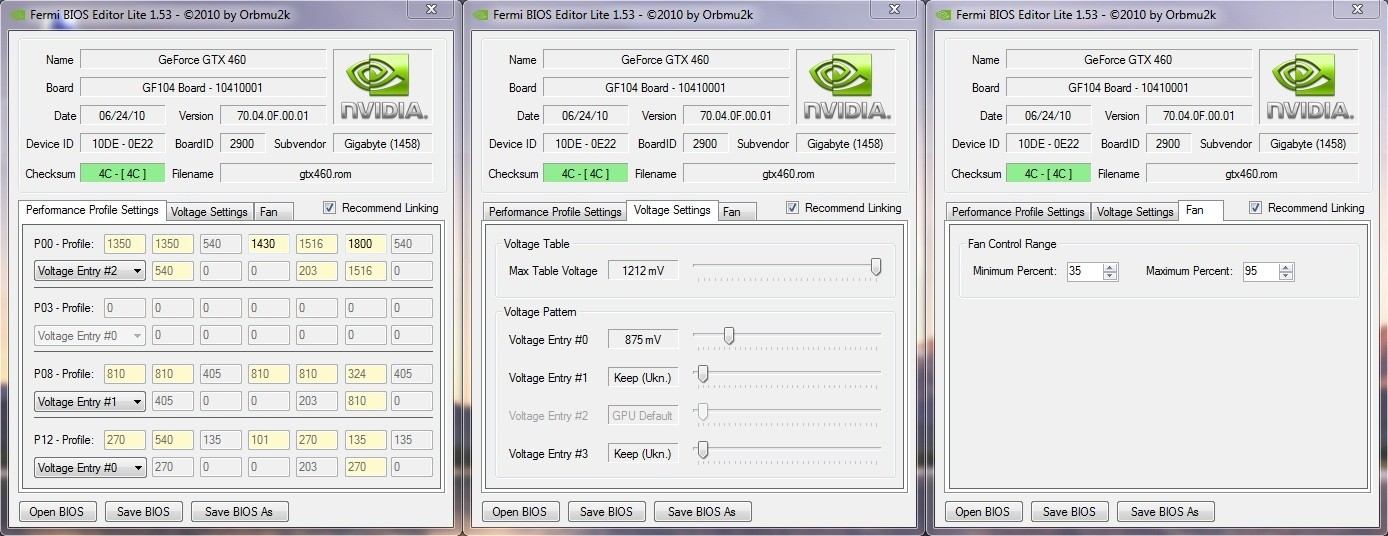Click Save BIOS in the Voltage Settings window
This screenshot has width=1388, height=536.
607,511
